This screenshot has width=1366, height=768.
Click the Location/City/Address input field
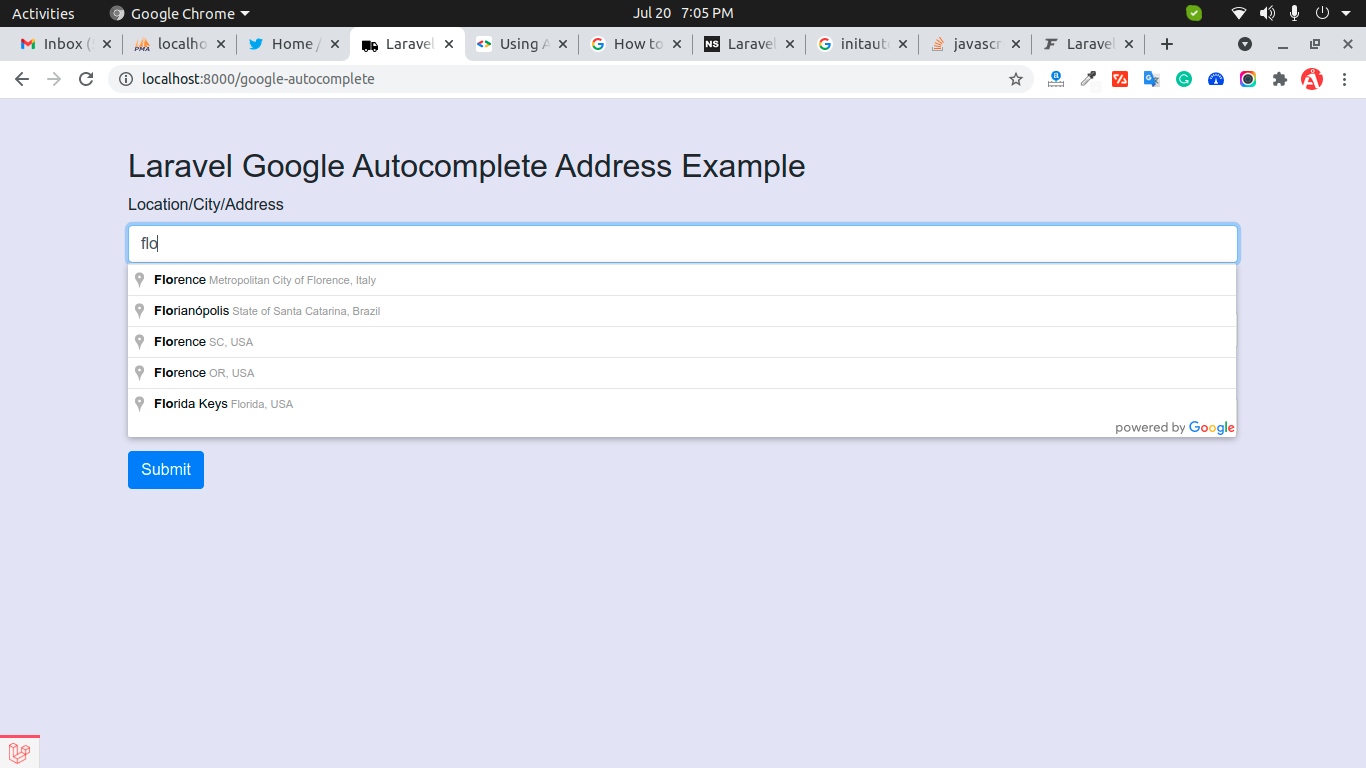[x=682, y=244]
